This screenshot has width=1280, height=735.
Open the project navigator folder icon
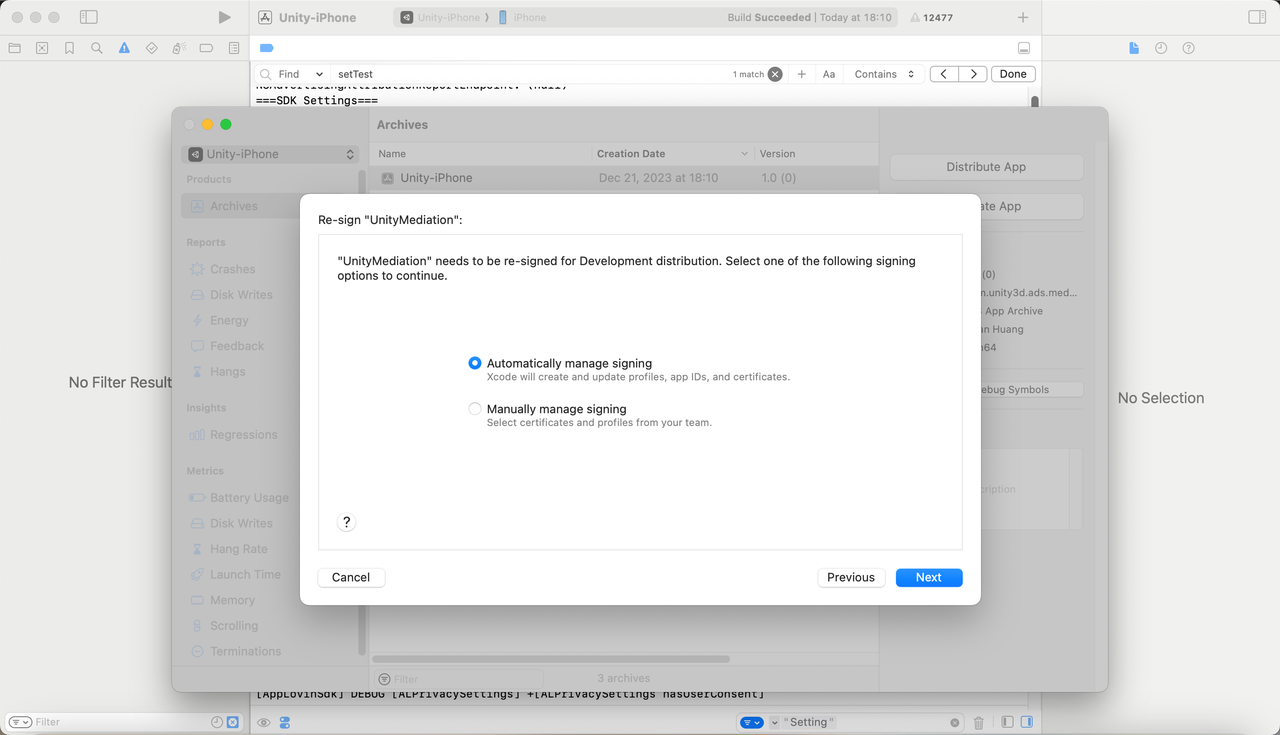pos(14,48)
